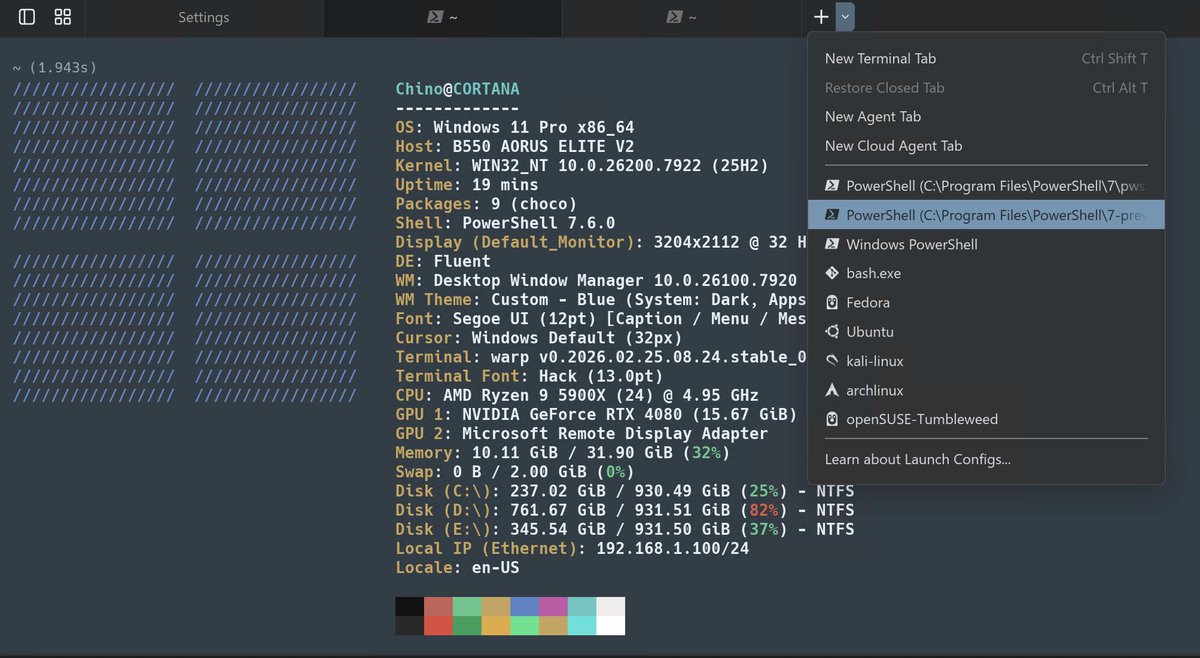This screenshot has width=1200, height=658.
Task: Choose New Agent Tab menu entry
Action: point(986,117)
